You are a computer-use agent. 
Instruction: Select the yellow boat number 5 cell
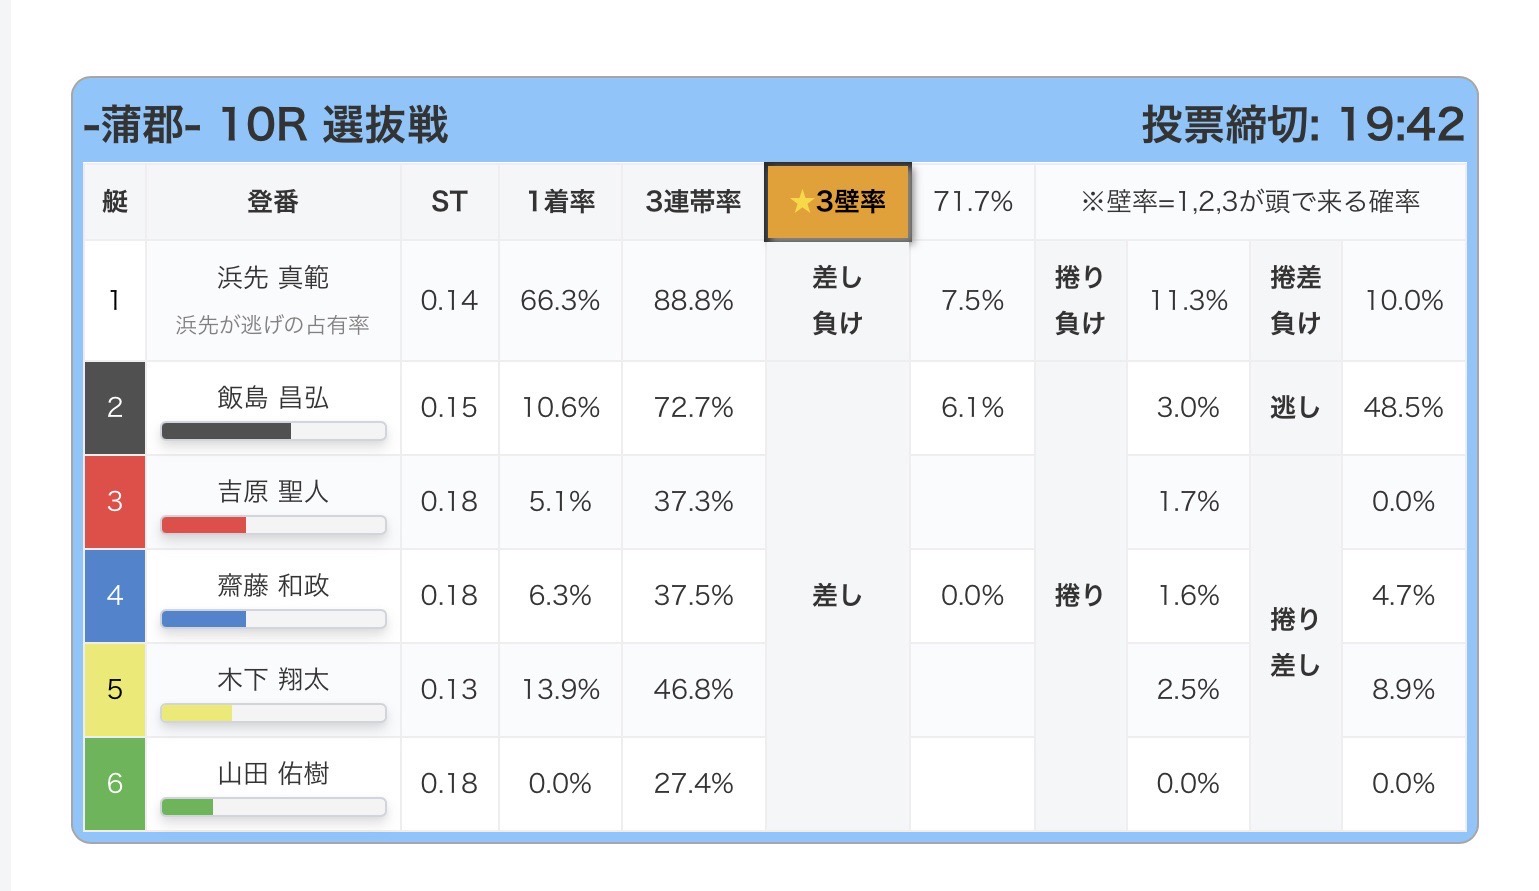115,690
